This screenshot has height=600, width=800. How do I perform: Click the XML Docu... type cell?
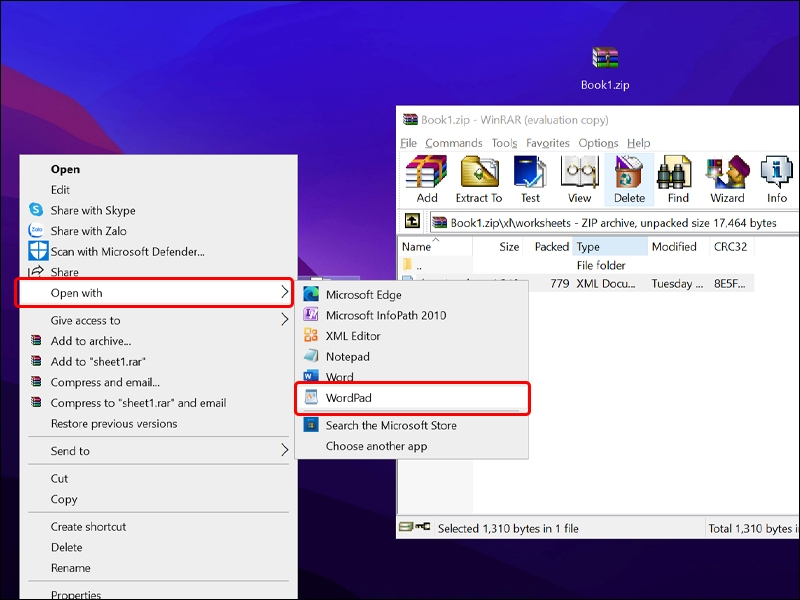606,283
